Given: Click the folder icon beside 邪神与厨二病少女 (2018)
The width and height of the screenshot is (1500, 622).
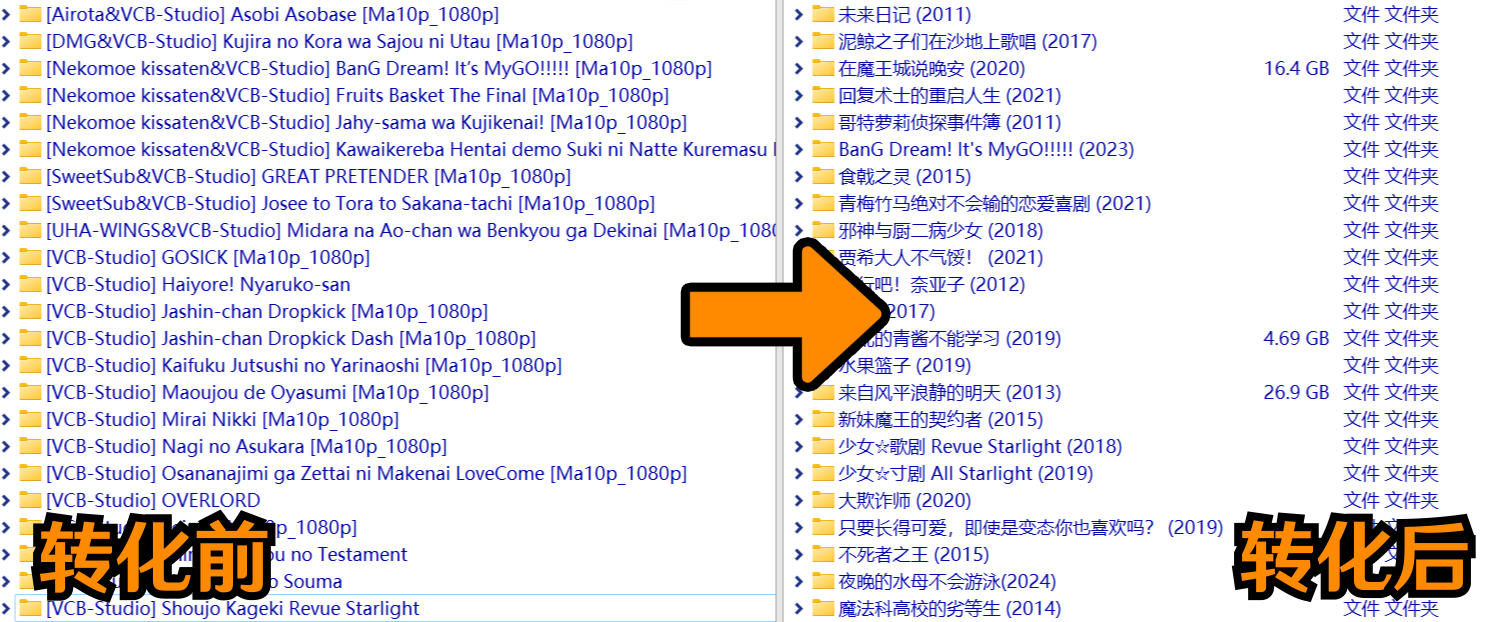Looking at the screenshot, I should pyautogui.click(x=823, y=231).
